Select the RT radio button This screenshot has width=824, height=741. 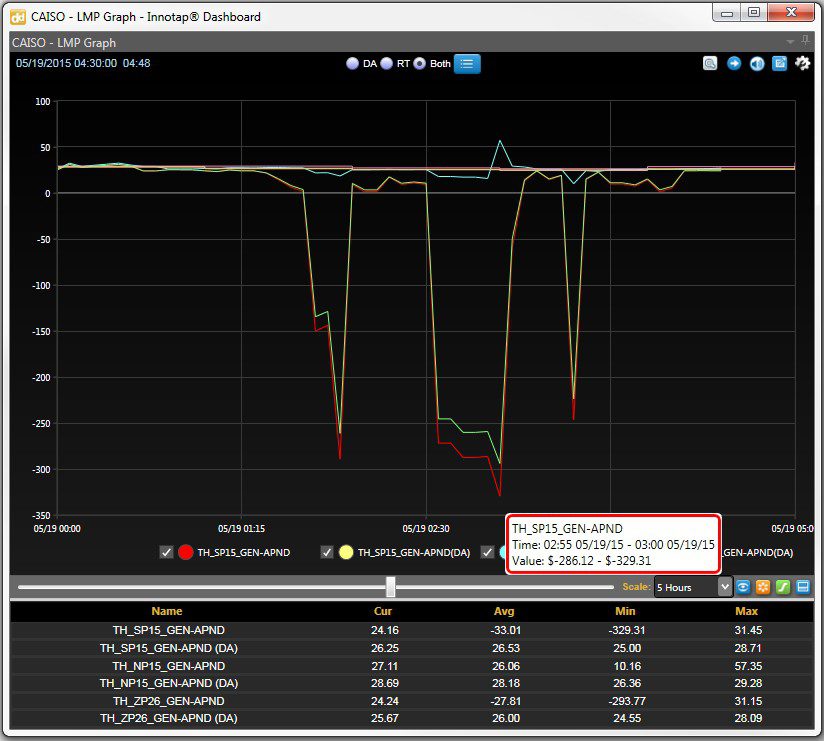[x=386, y=64]
